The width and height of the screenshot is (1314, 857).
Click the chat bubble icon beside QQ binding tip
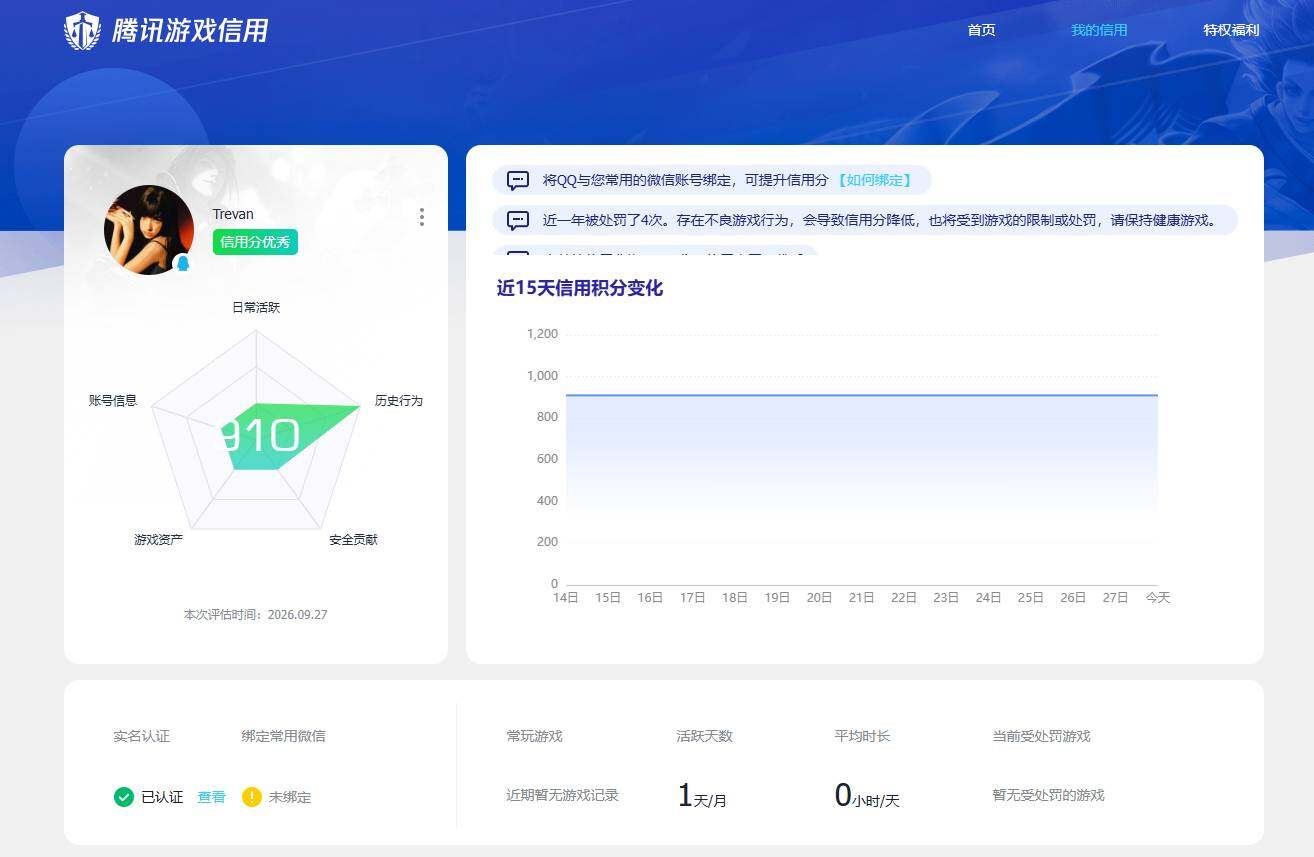tap(518, 181)
